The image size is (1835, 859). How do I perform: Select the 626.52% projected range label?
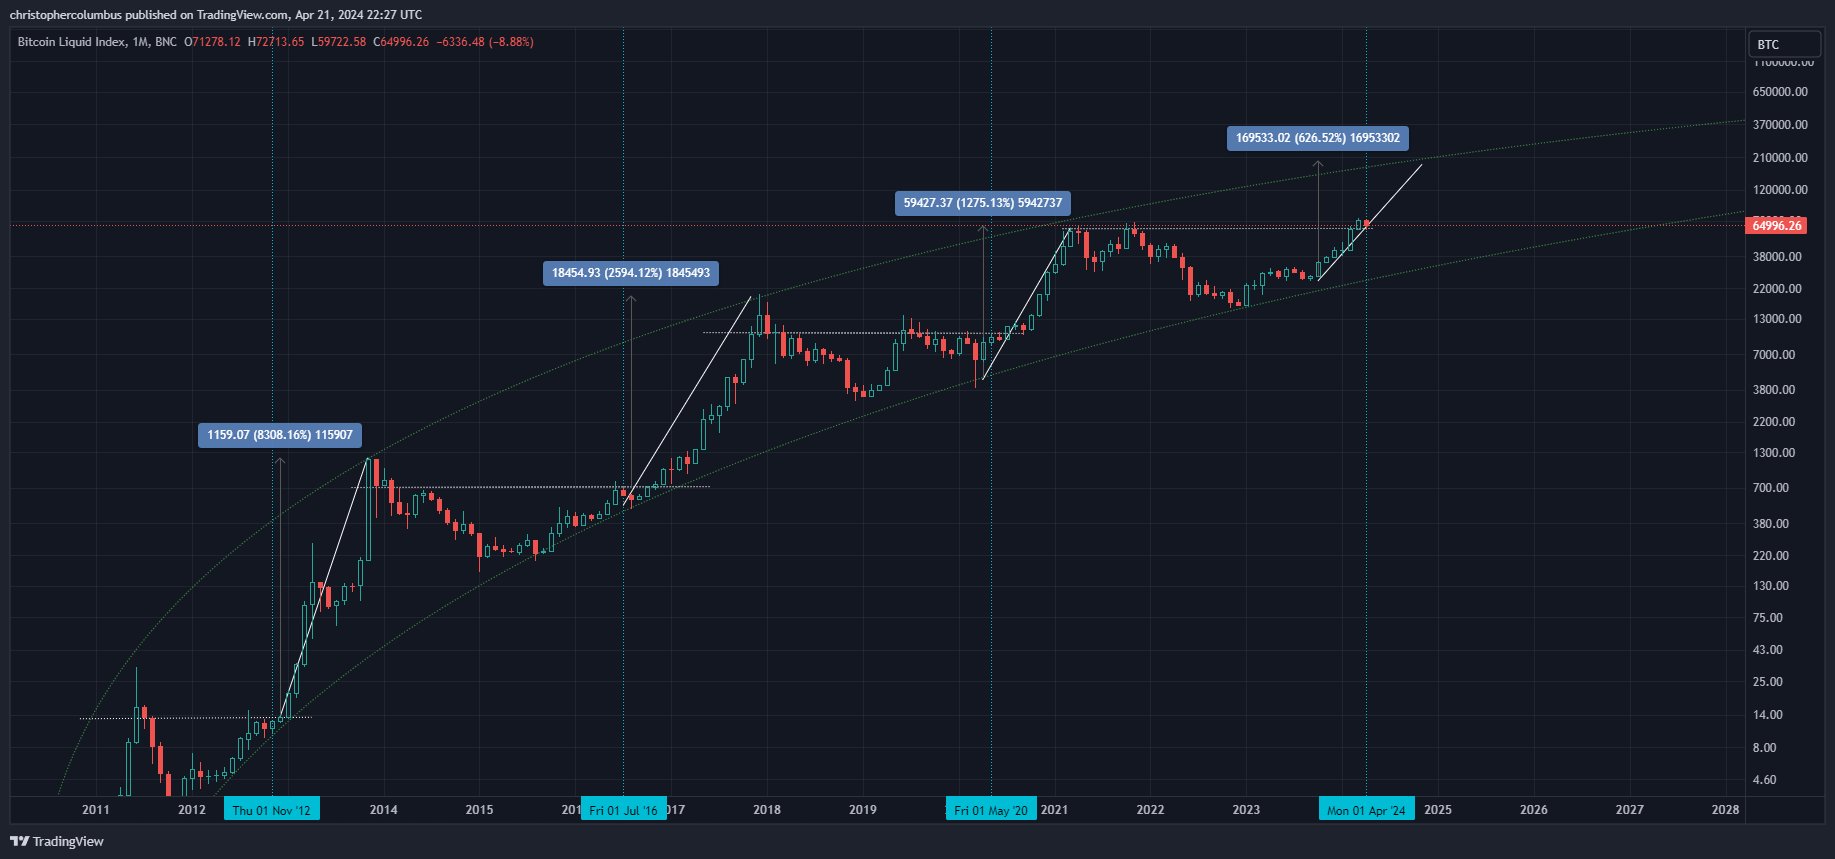click(1317, 138)
